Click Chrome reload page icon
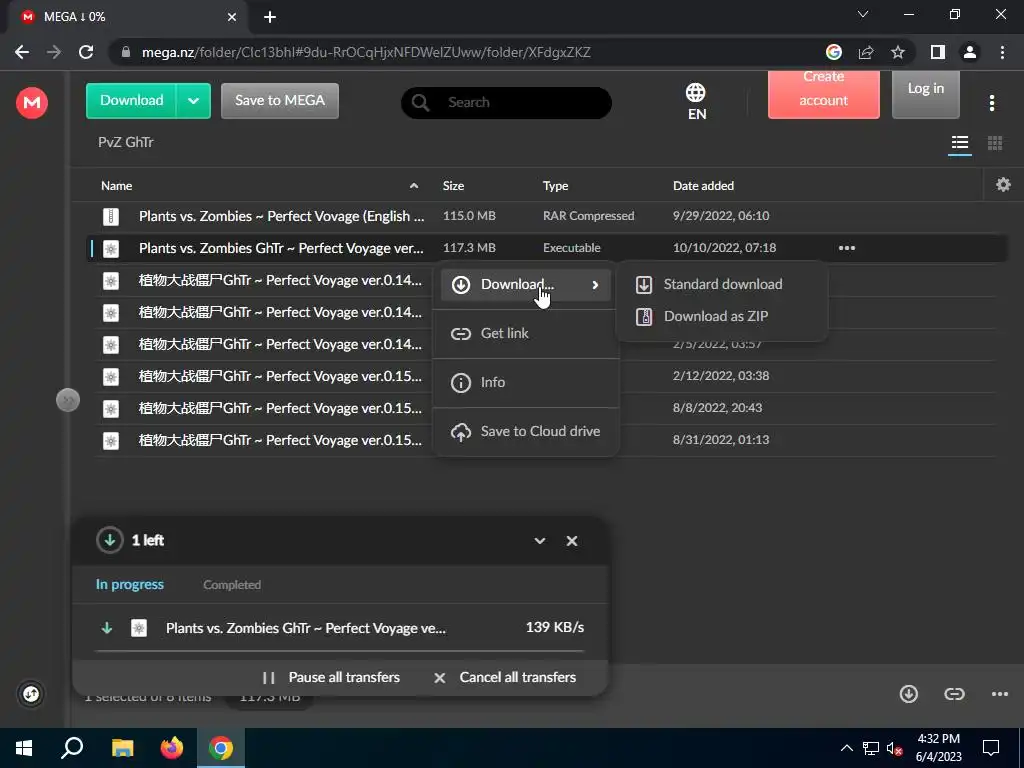The width and height of the screenshot is (1024, 768). 86,52
